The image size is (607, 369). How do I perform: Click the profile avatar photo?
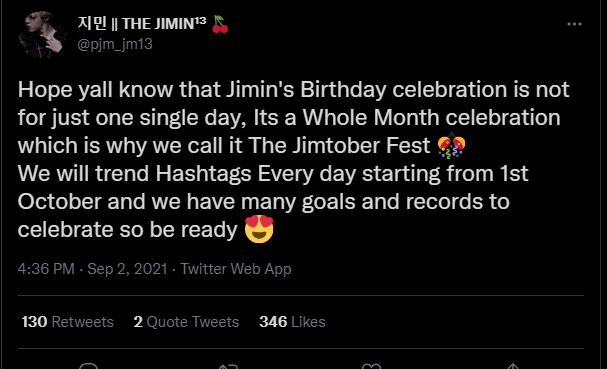[42, 34]
